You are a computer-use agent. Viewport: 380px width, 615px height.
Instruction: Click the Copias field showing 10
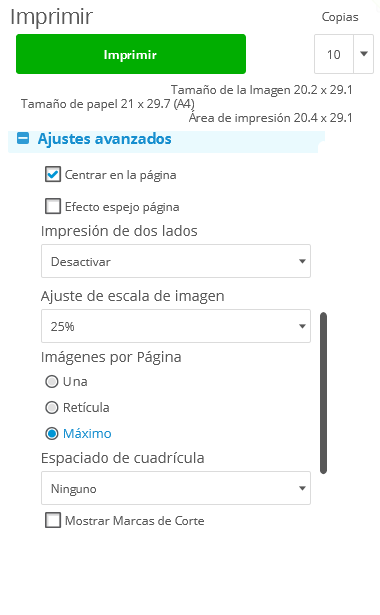tap(334, 54)
